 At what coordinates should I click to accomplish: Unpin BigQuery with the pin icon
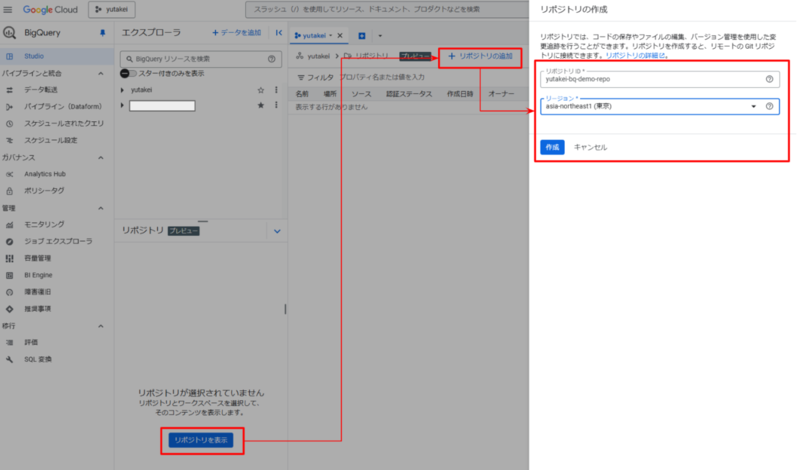pos(103,33)
